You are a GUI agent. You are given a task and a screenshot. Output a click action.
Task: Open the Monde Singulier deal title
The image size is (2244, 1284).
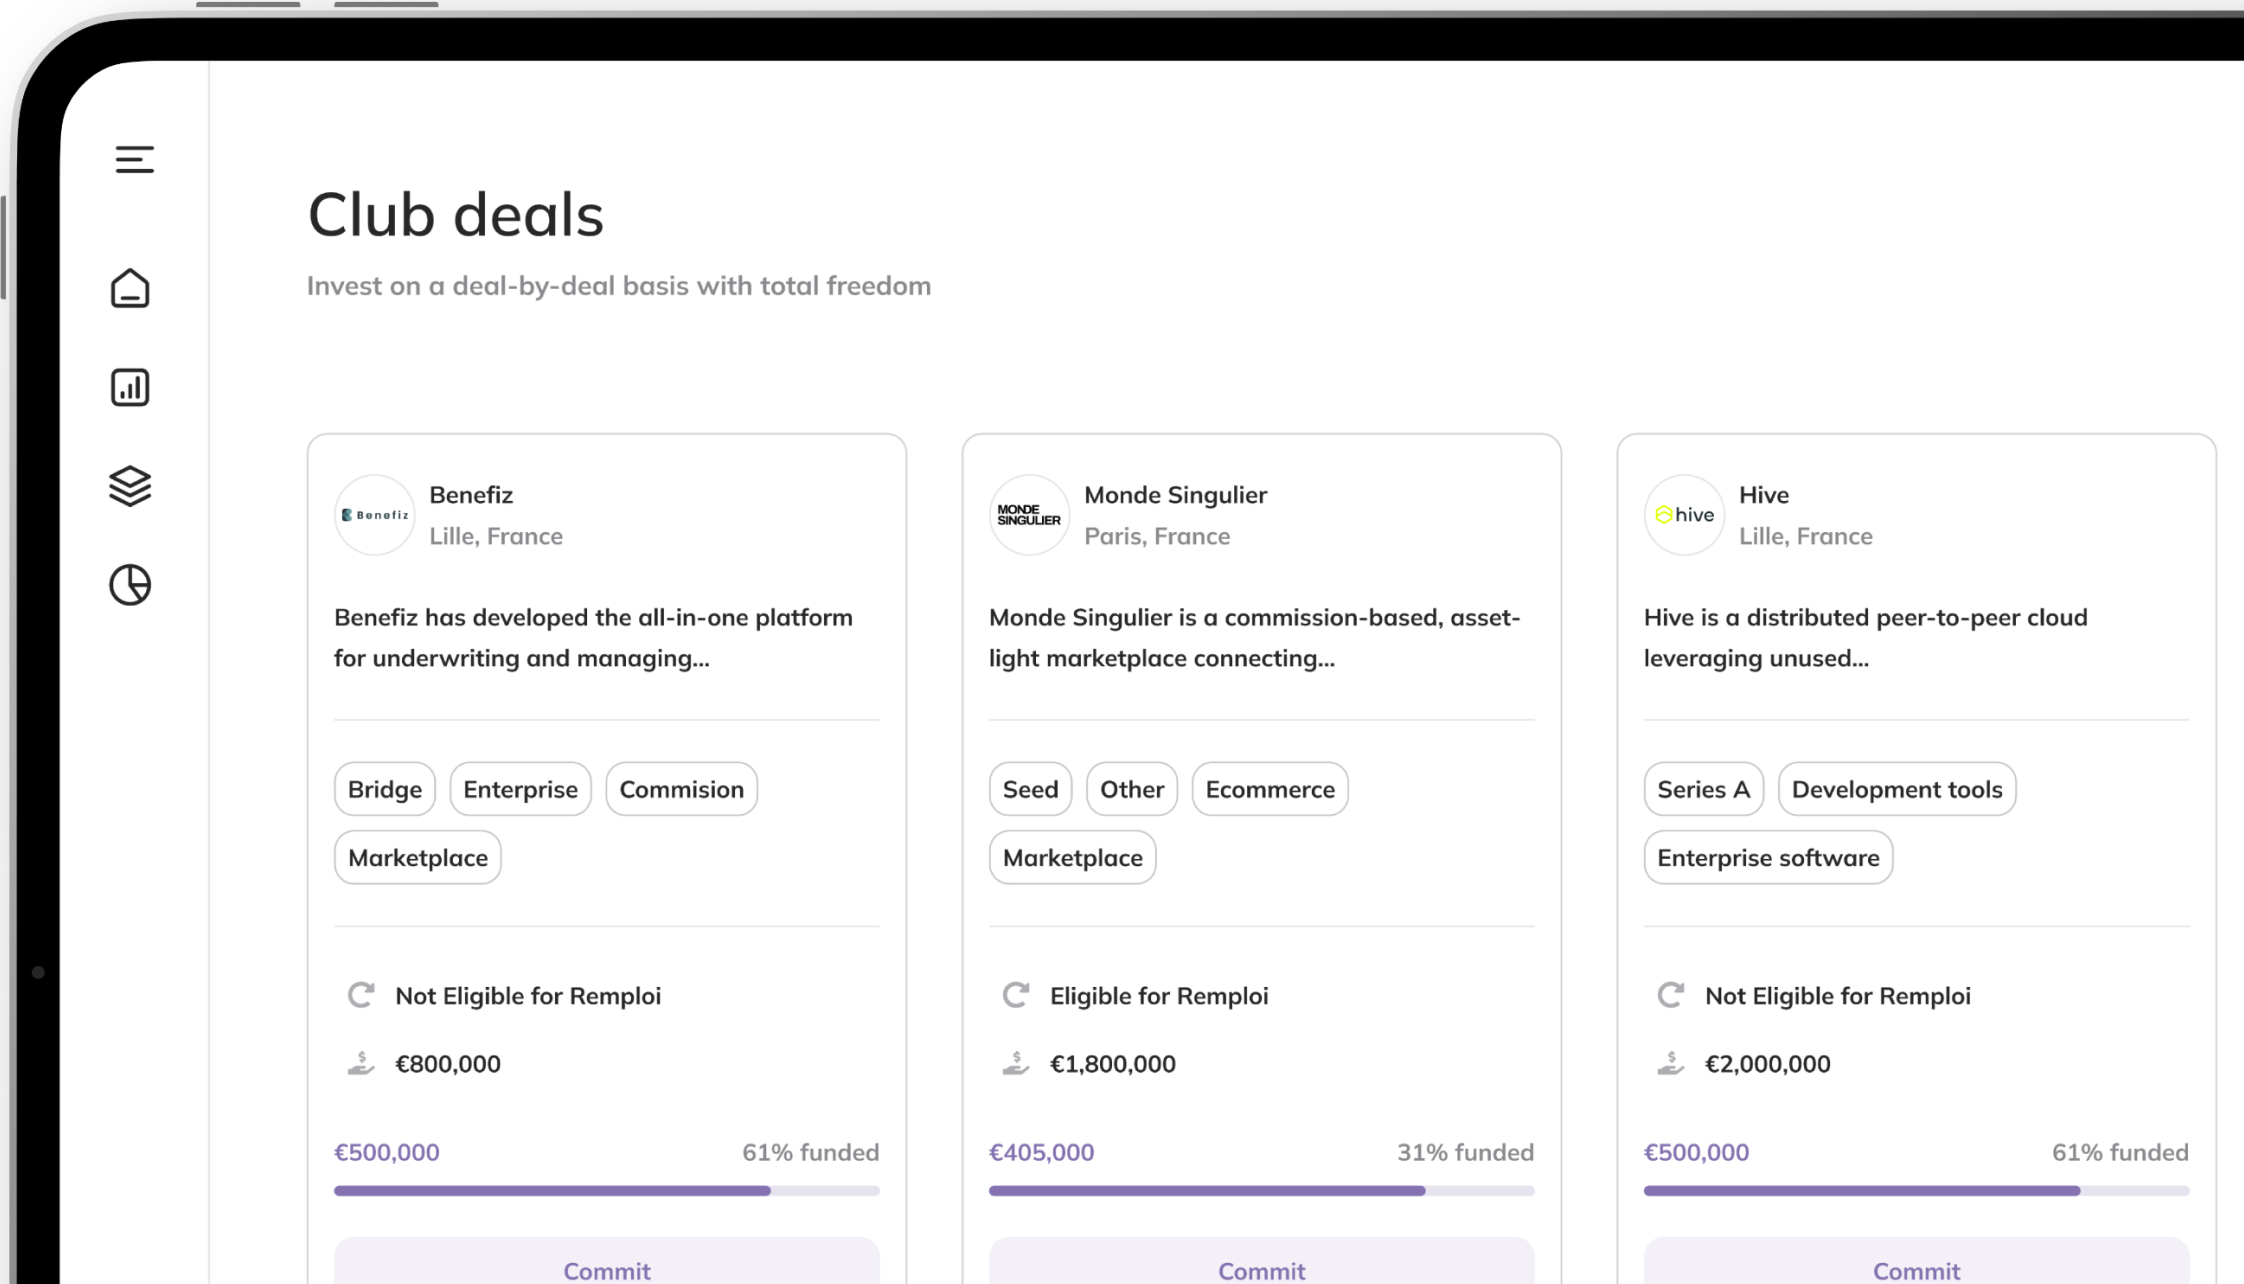point(1175,495)
